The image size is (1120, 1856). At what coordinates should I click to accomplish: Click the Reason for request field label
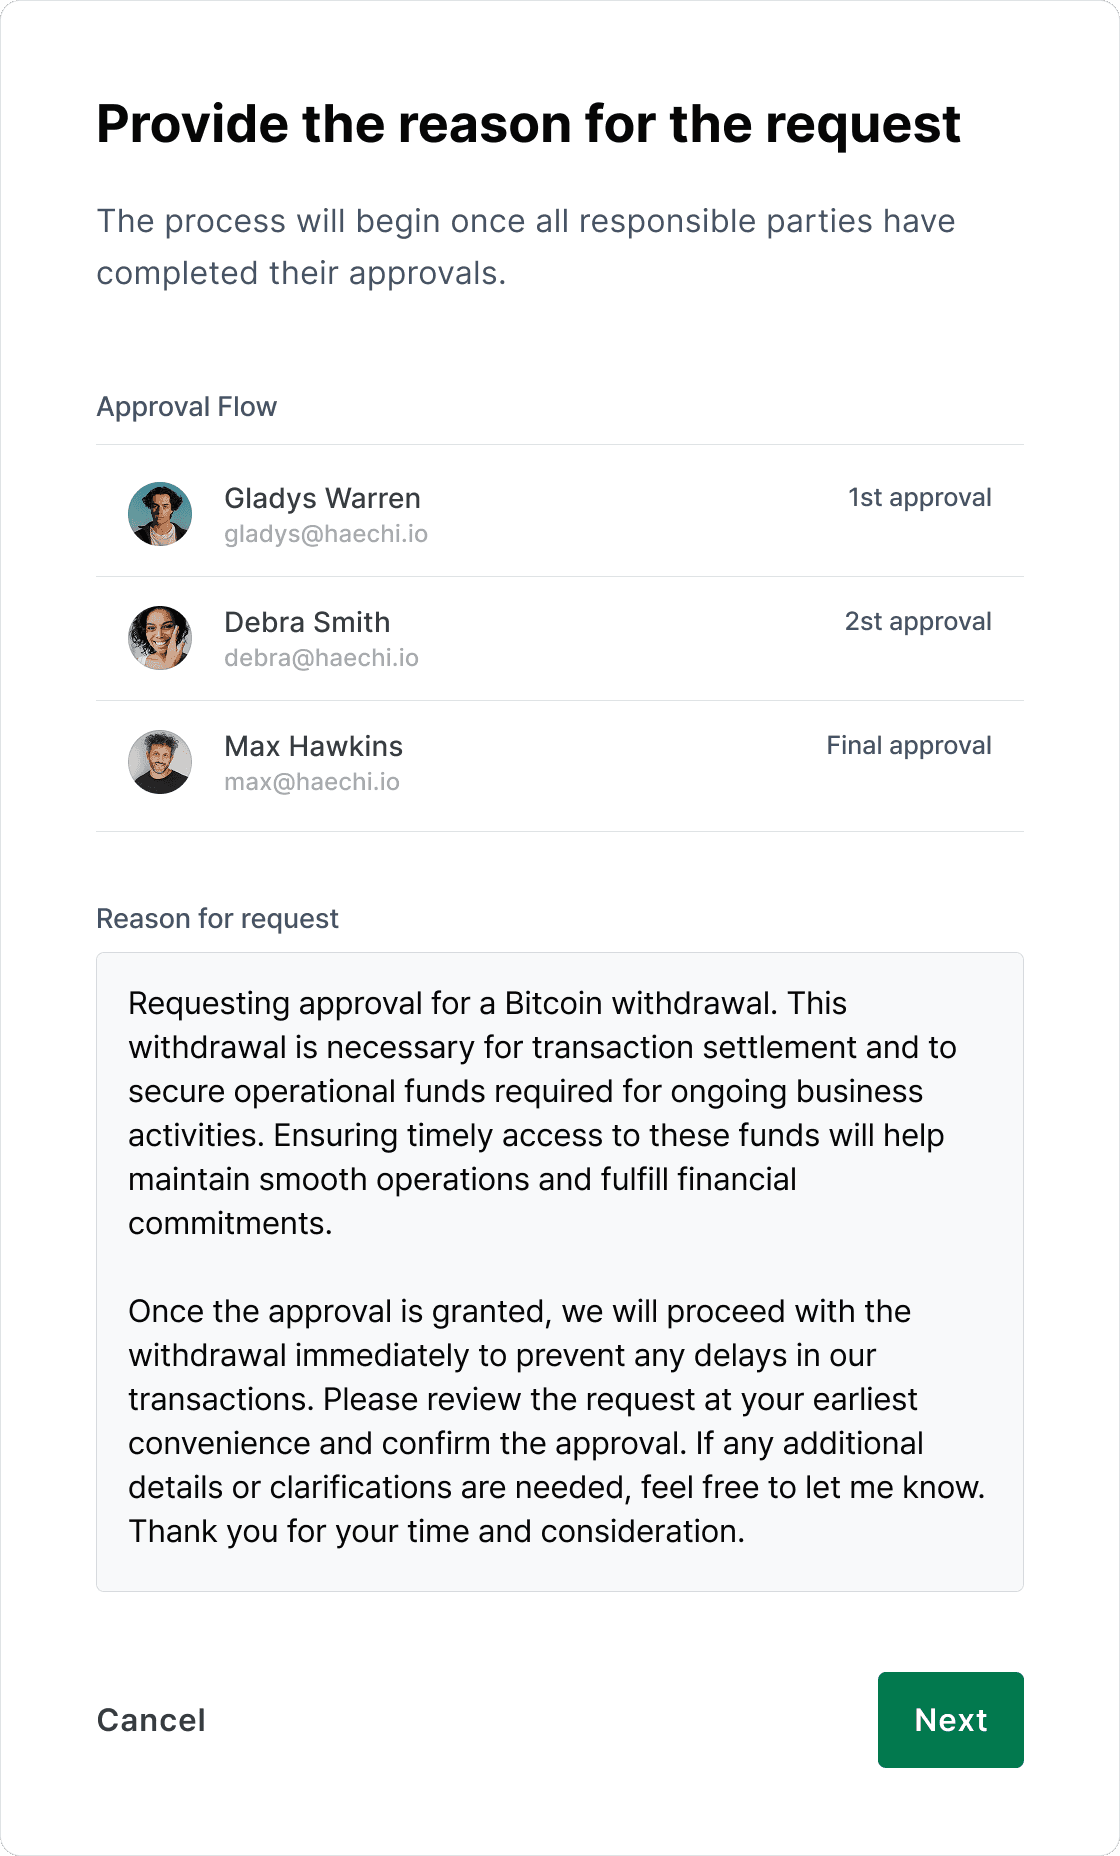click(x=217, y=919)
